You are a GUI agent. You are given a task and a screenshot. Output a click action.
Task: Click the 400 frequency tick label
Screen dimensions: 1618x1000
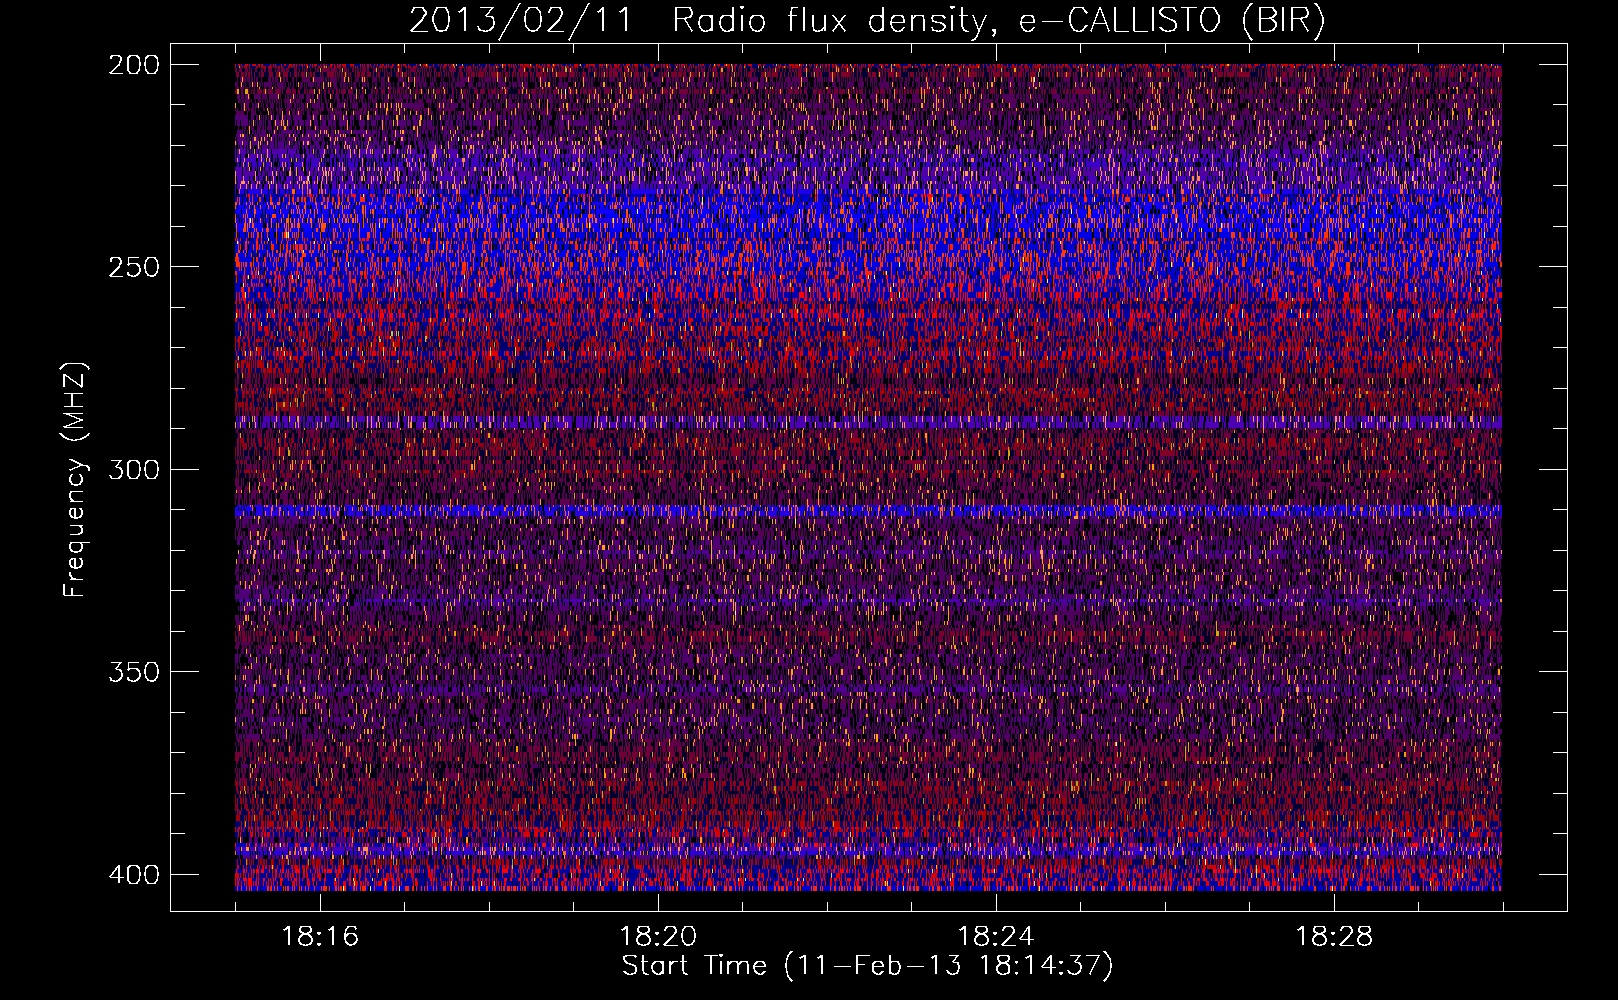pyautogui.click(x=133, y=874)
